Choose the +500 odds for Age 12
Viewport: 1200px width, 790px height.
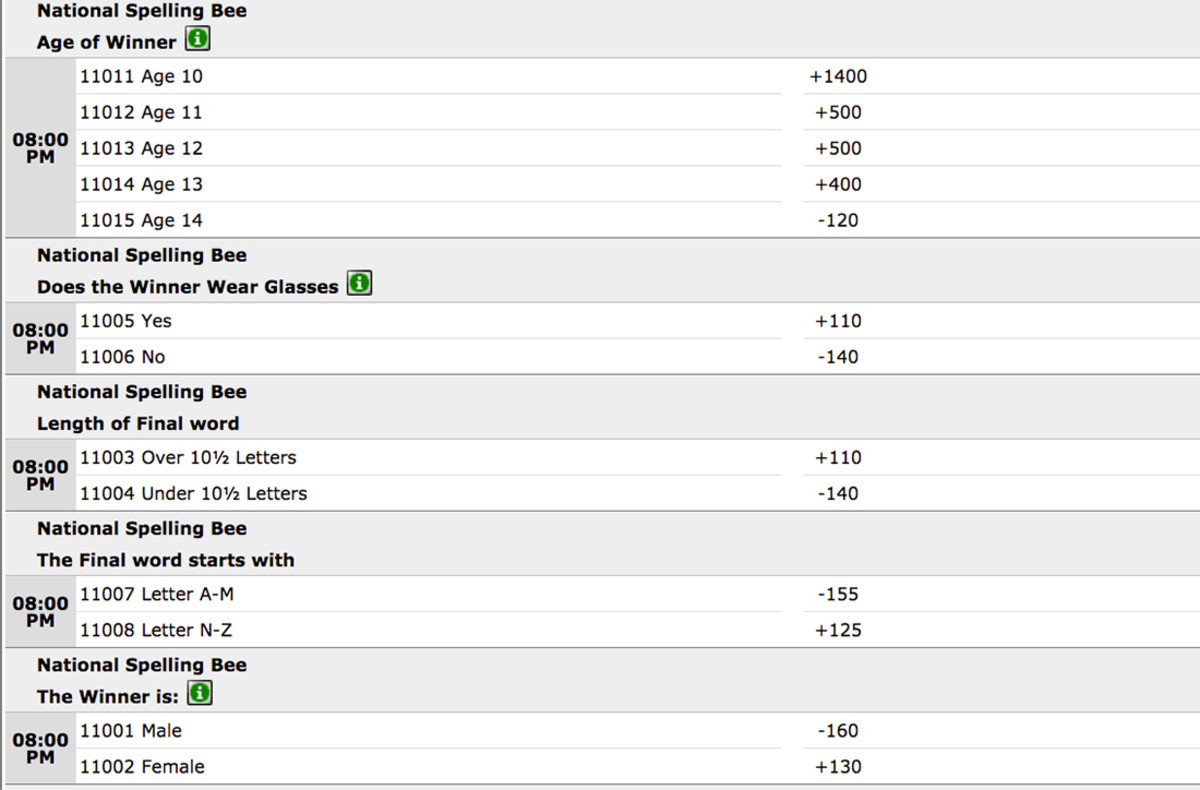click(x=838, y=148)
